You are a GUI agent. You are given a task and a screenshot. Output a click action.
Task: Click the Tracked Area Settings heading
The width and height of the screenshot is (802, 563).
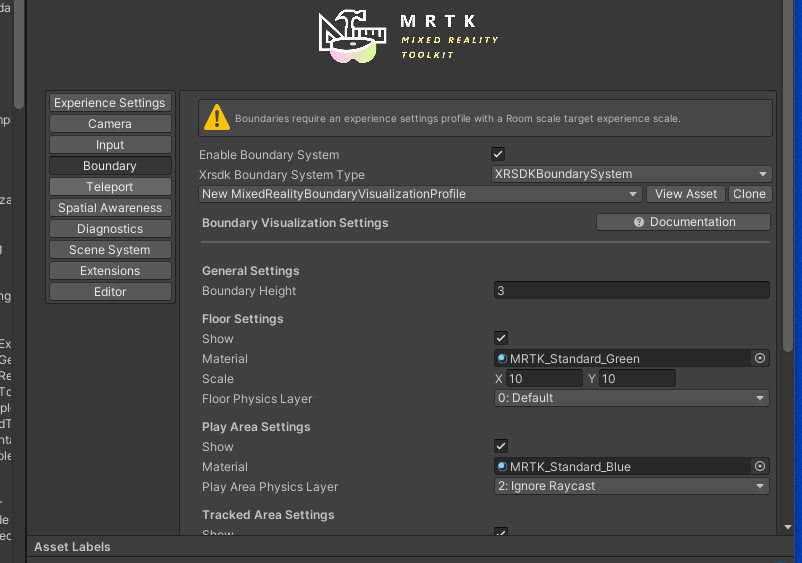tap(268, 514)
